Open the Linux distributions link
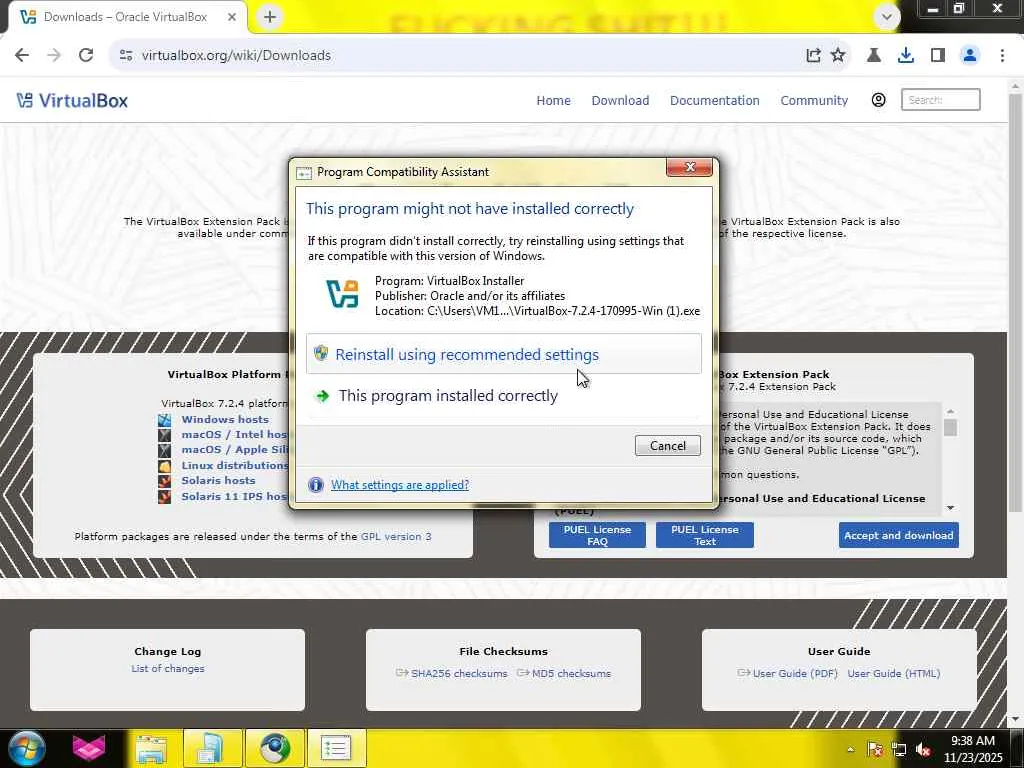 pos(235,465)
